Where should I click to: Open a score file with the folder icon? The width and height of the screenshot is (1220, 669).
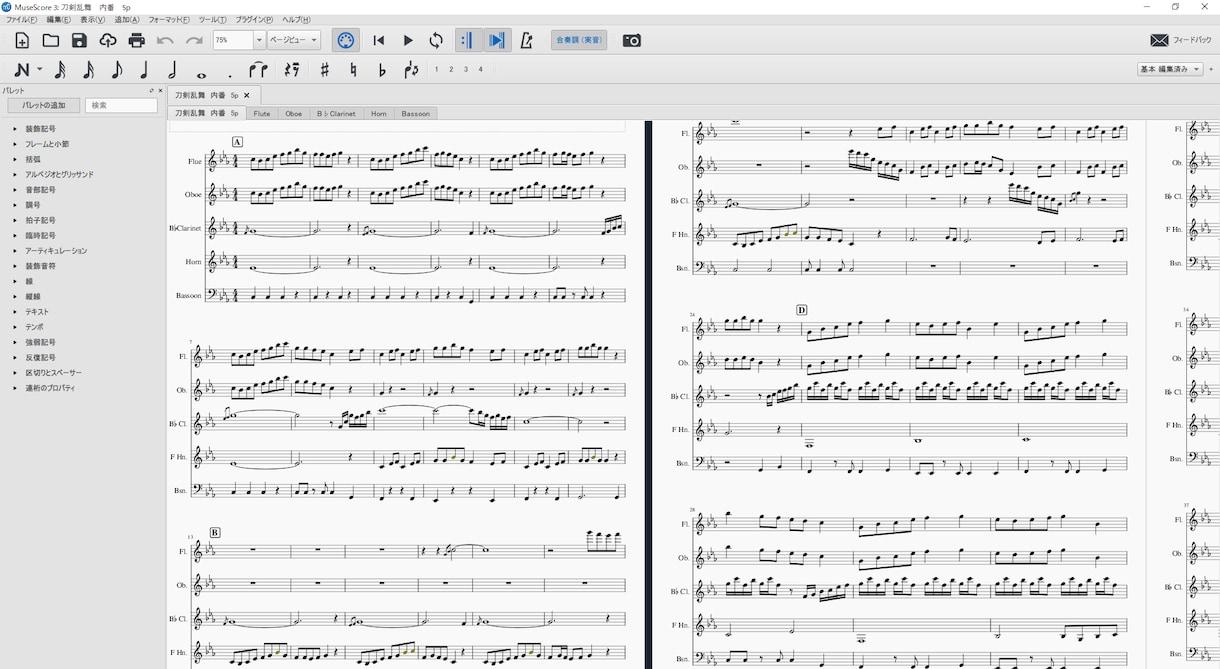tap(50, 41)
